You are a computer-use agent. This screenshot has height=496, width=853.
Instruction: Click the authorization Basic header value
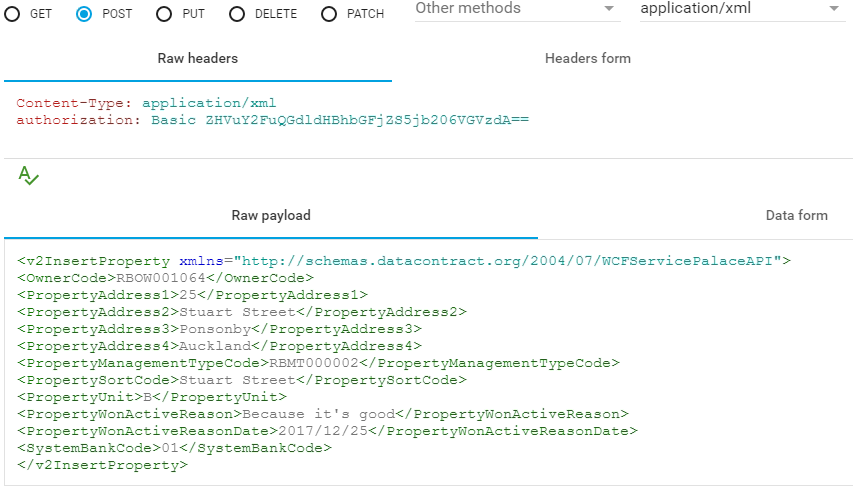click(340, 120)
